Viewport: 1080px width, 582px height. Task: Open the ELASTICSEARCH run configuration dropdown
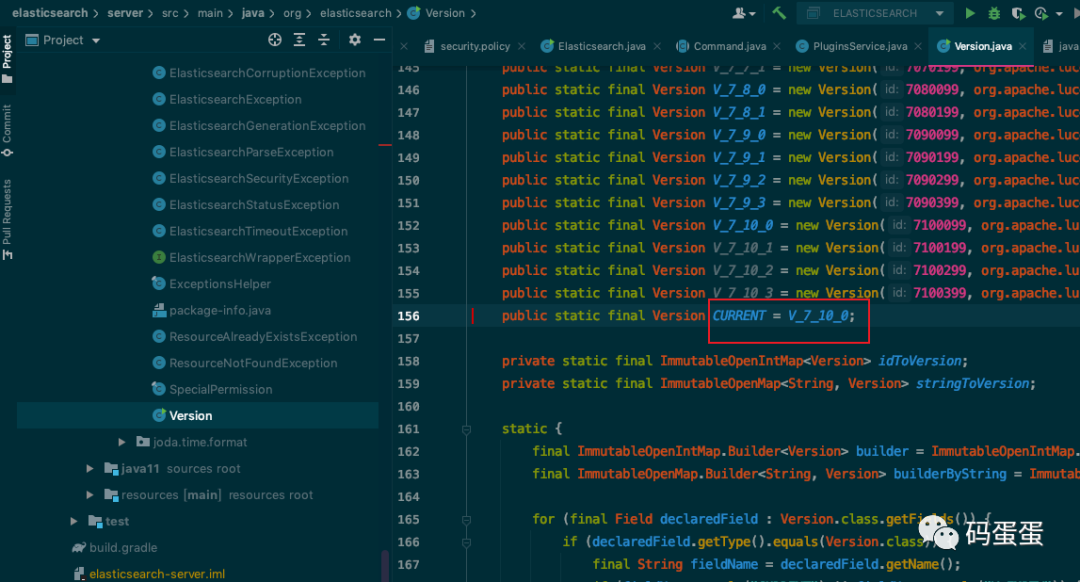(x=873, y=13)
